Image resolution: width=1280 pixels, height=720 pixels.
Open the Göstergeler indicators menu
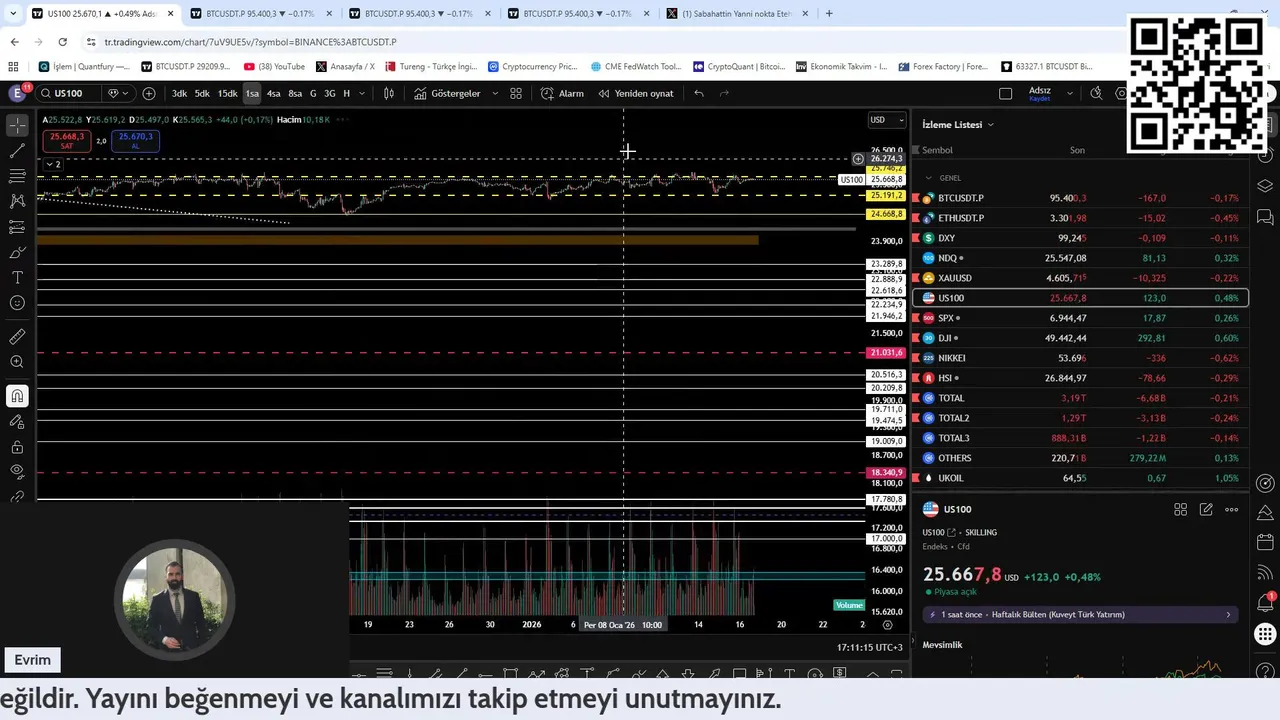click(x=447, y=93)
